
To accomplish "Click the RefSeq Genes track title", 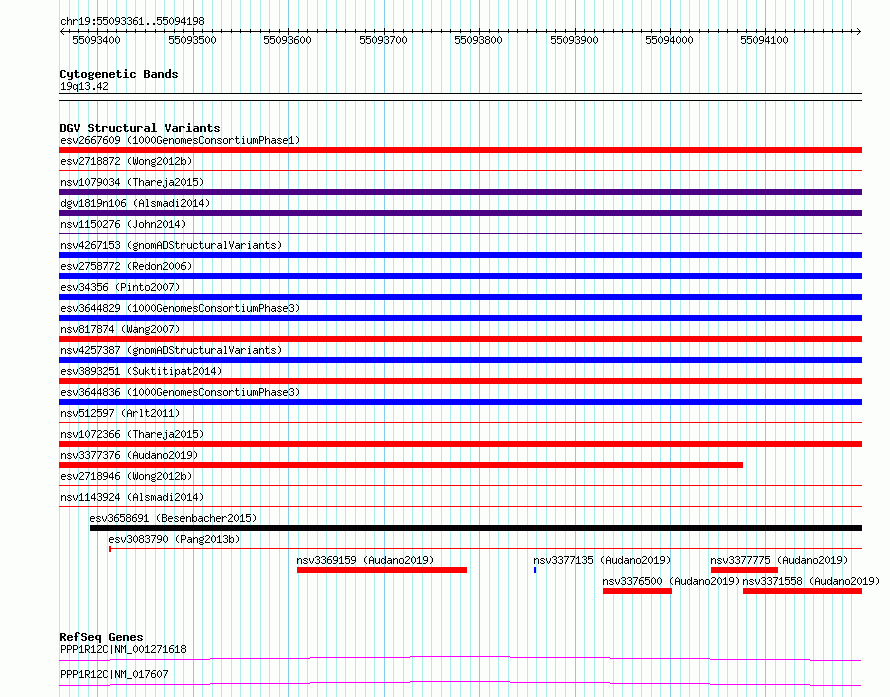I will click(101, 637).
